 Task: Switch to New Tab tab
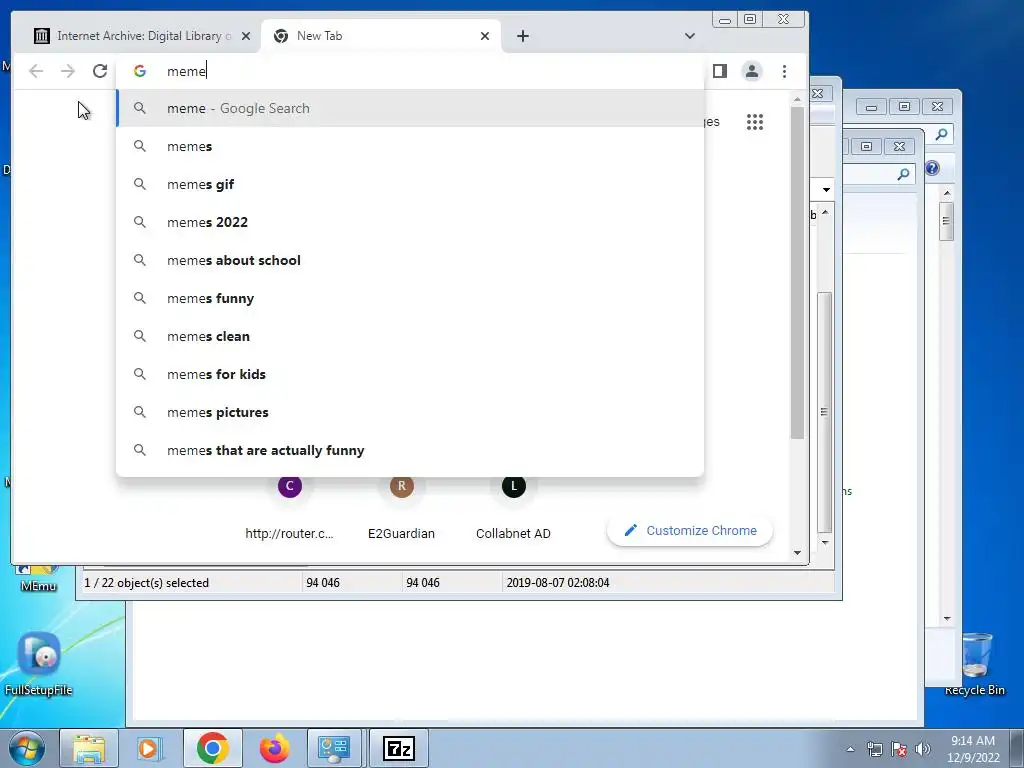pos(381,36)
